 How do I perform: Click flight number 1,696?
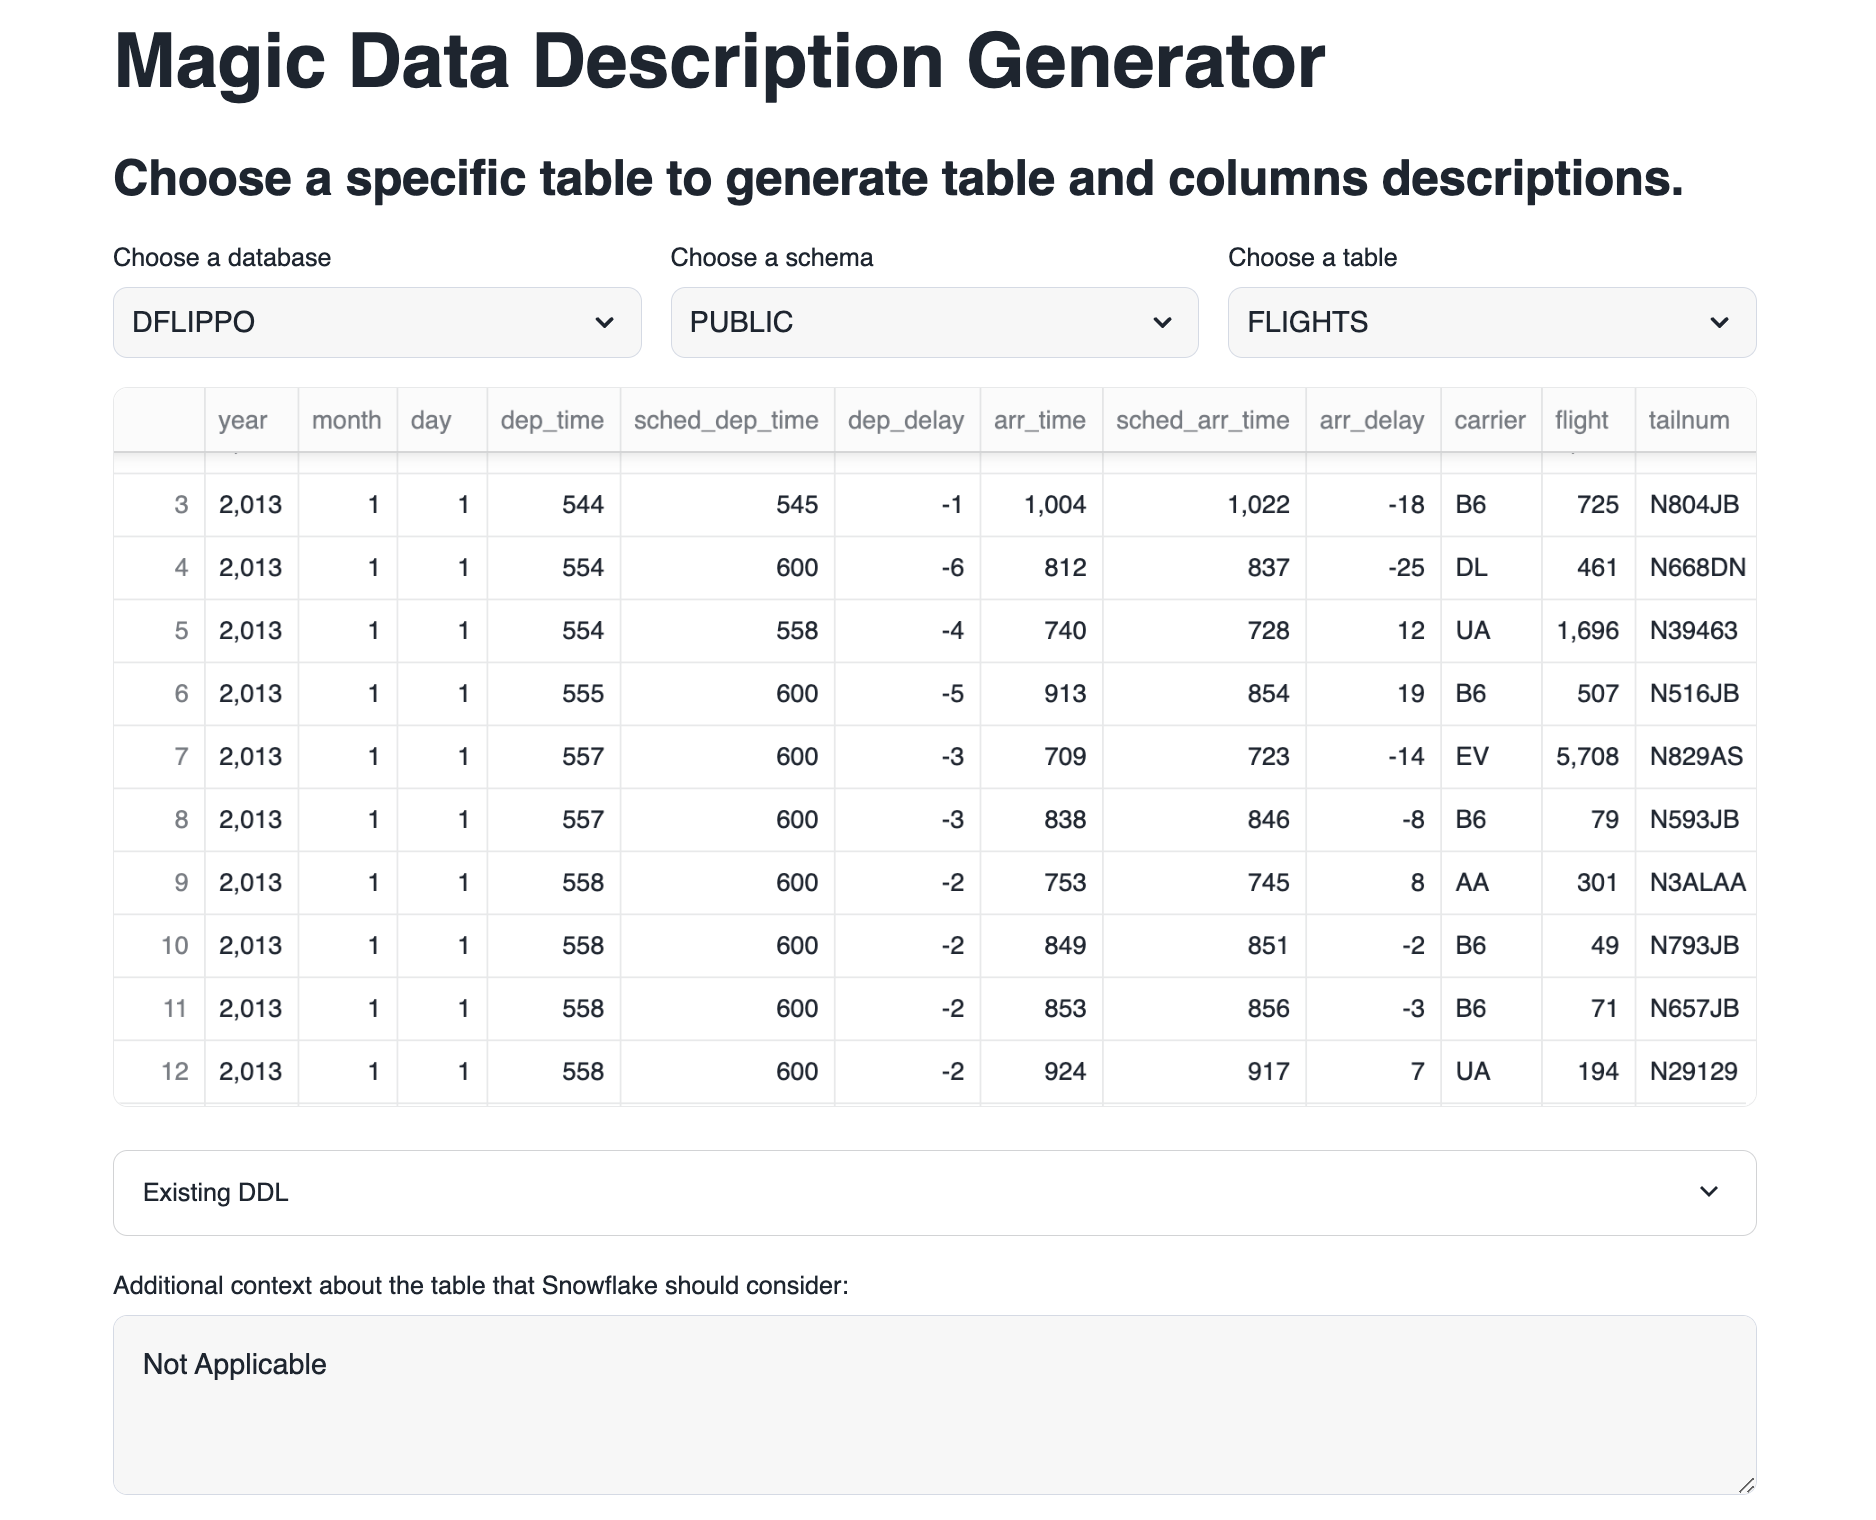1588,630
